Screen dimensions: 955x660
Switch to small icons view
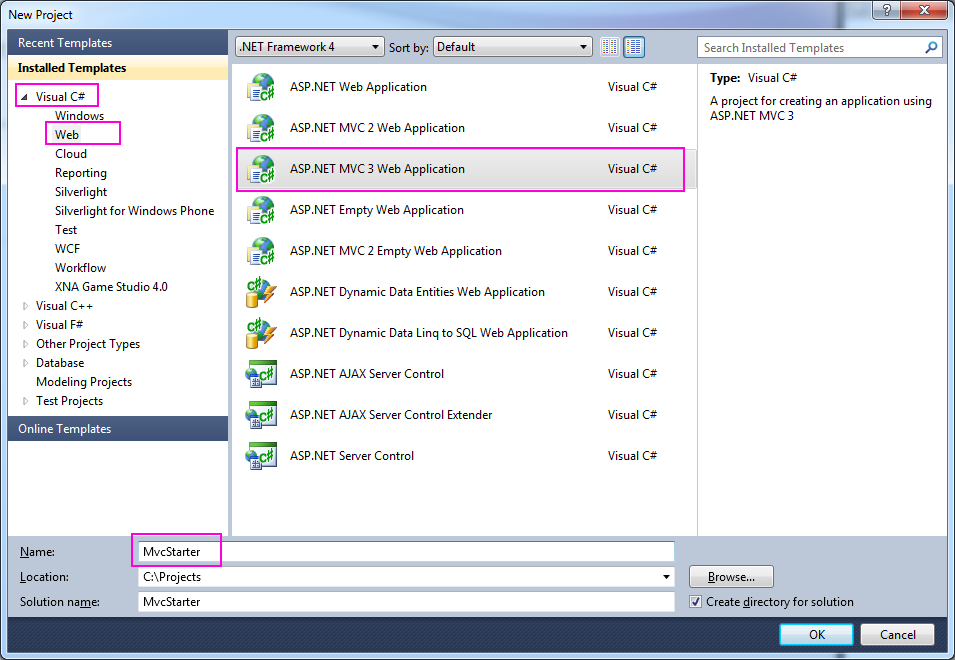pos(610,47)
